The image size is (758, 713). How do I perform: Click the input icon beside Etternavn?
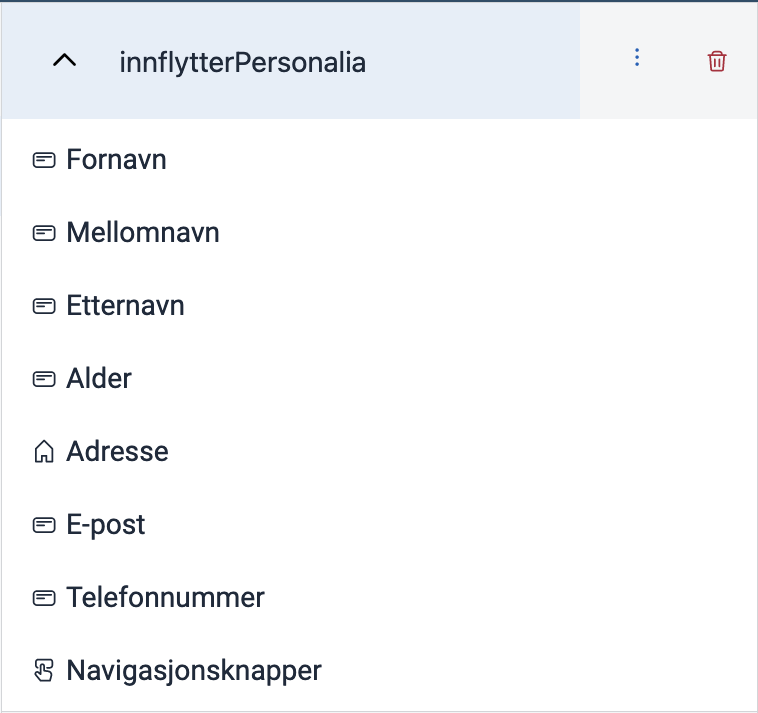point(44,306)
